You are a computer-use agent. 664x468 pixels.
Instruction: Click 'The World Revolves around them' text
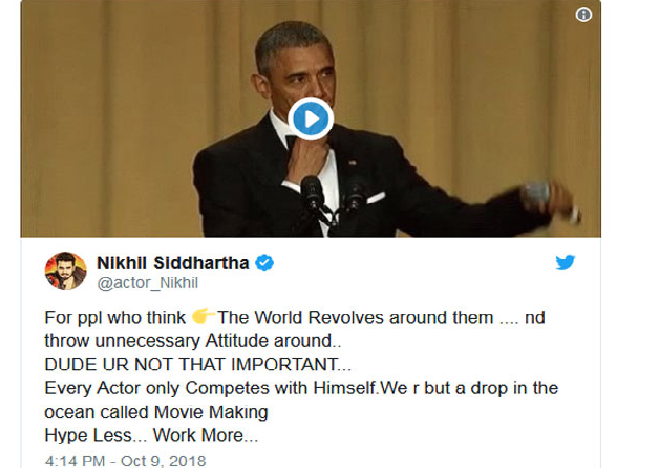tap(355, 318)
